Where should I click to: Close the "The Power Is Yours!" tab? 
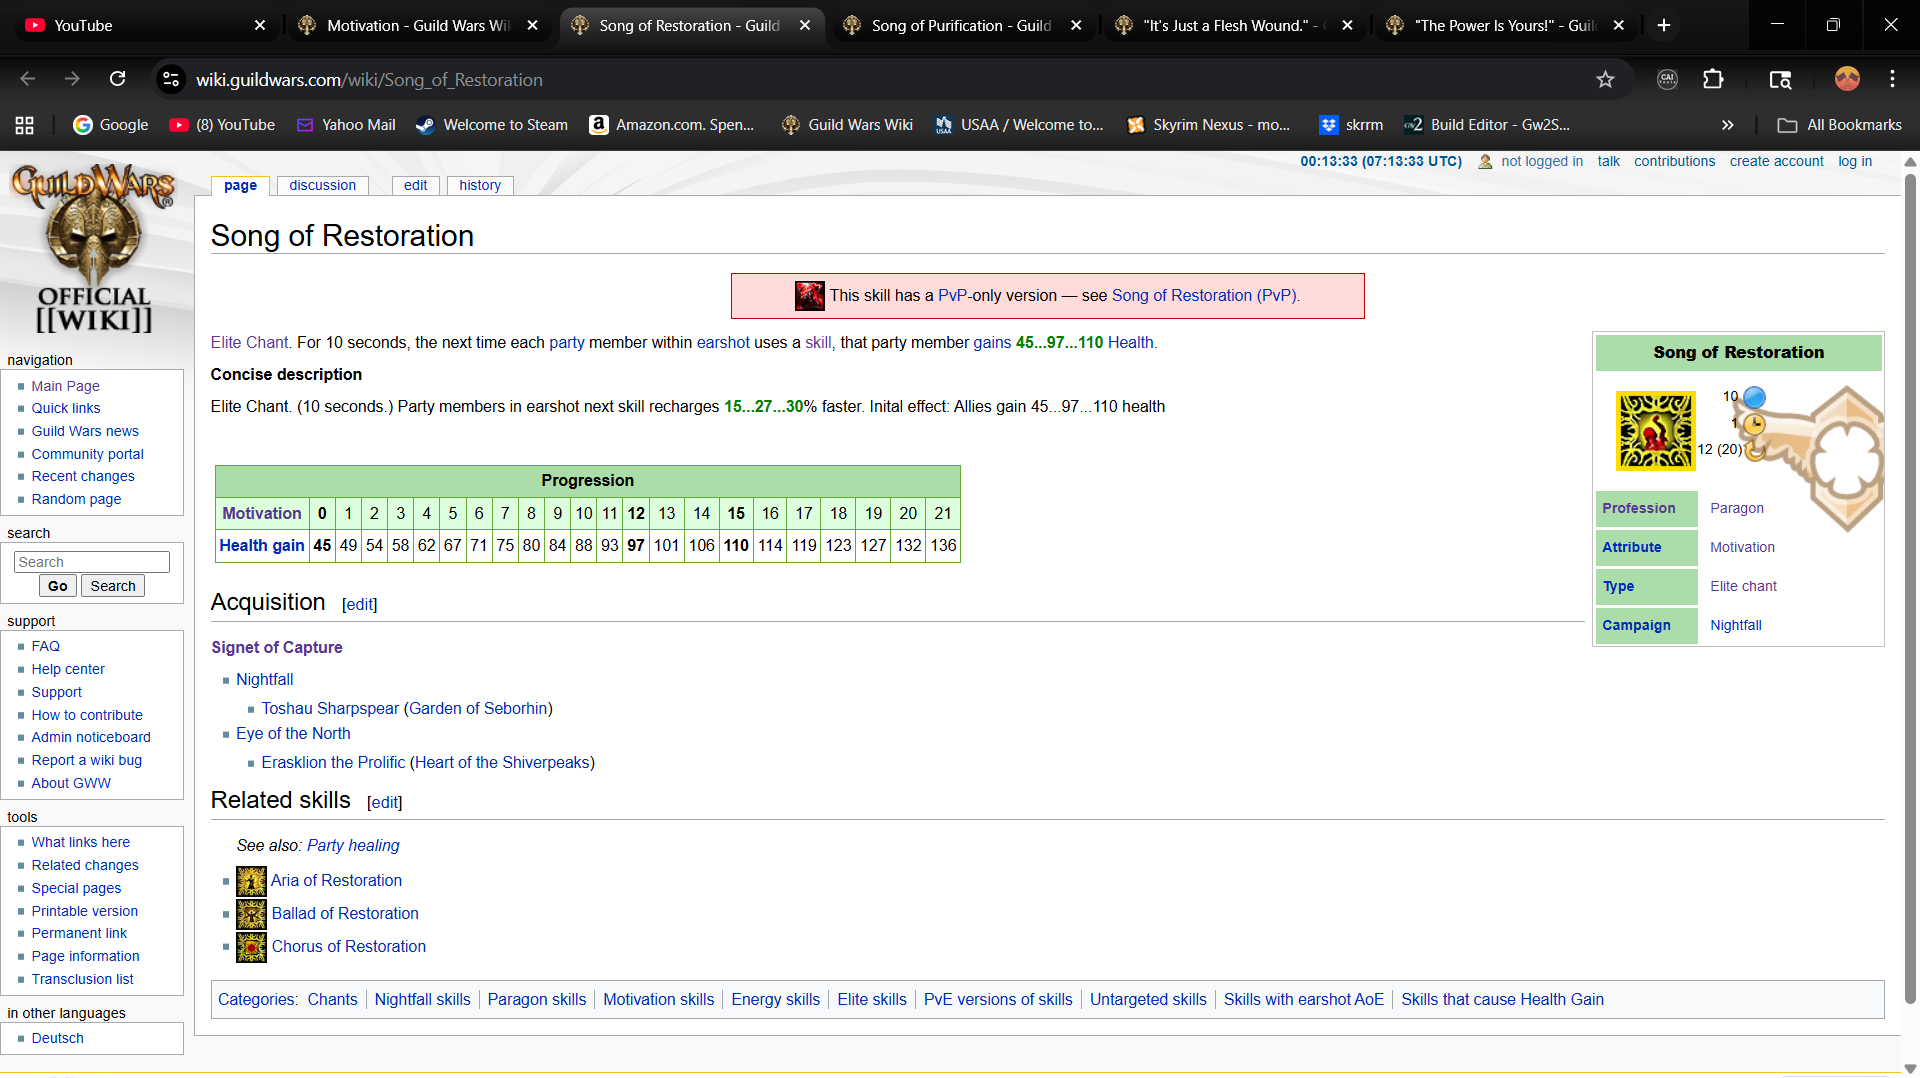[x=1619, y=25]
